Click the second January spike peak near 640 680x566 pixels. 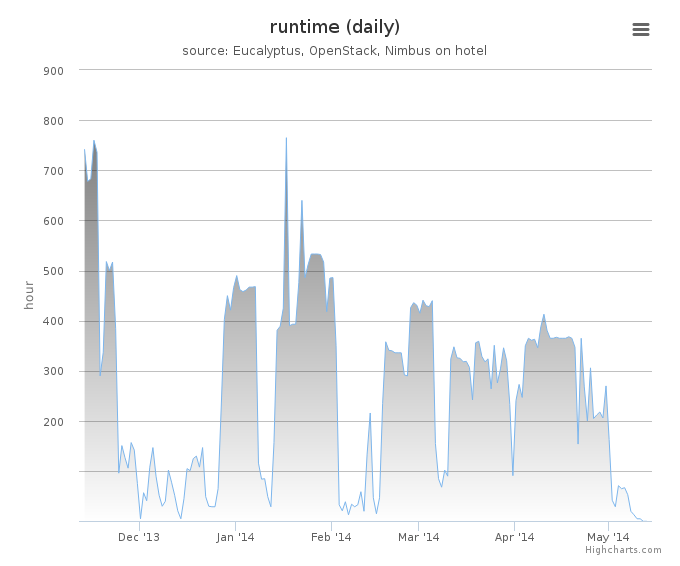tap(302, 201)
